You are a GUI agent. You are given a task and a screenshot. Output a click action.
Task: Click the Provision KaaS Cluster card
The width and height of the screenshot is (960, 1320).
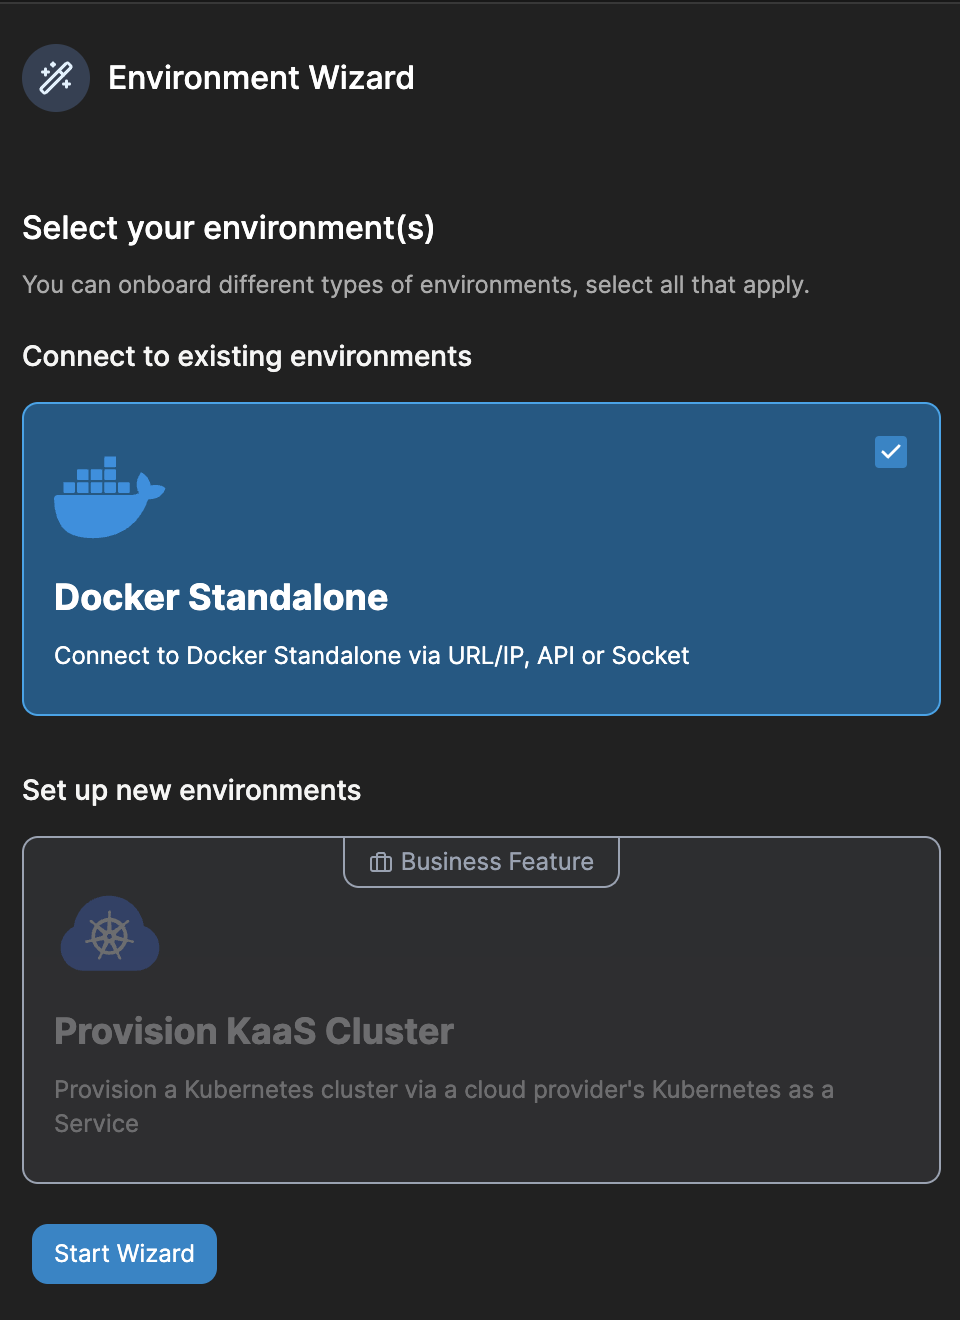[x=481, y=1010]
